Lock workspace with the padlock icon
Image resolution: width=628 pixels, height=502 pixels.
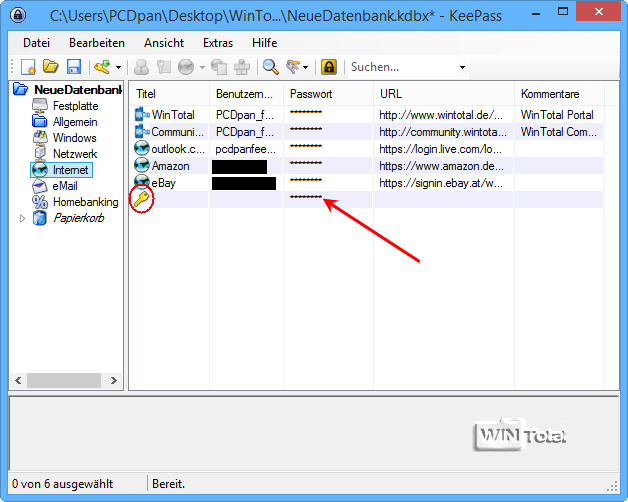click(329, 67)
